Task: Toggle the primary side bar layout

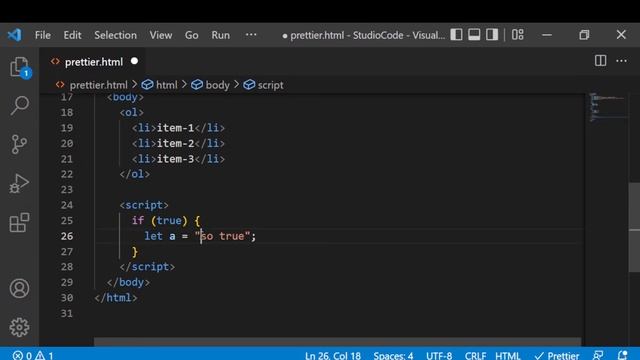Action: click(x=456, y=35)
